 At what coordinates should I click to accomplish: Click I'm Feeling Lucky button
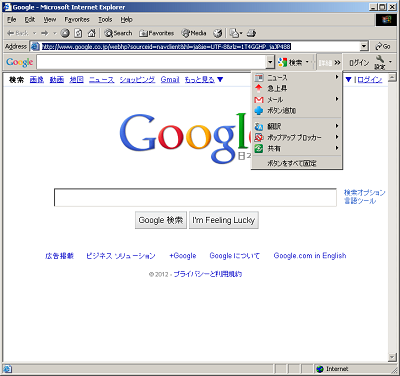click(224, 220)
